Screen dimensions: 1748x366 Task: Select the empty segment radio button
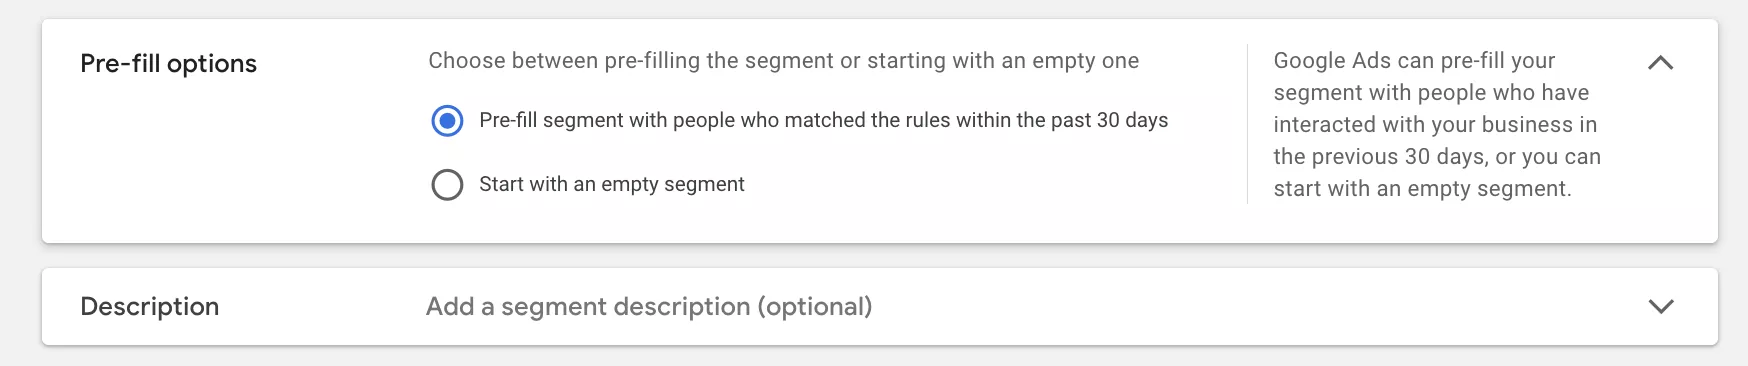click(x=447, y=185)
